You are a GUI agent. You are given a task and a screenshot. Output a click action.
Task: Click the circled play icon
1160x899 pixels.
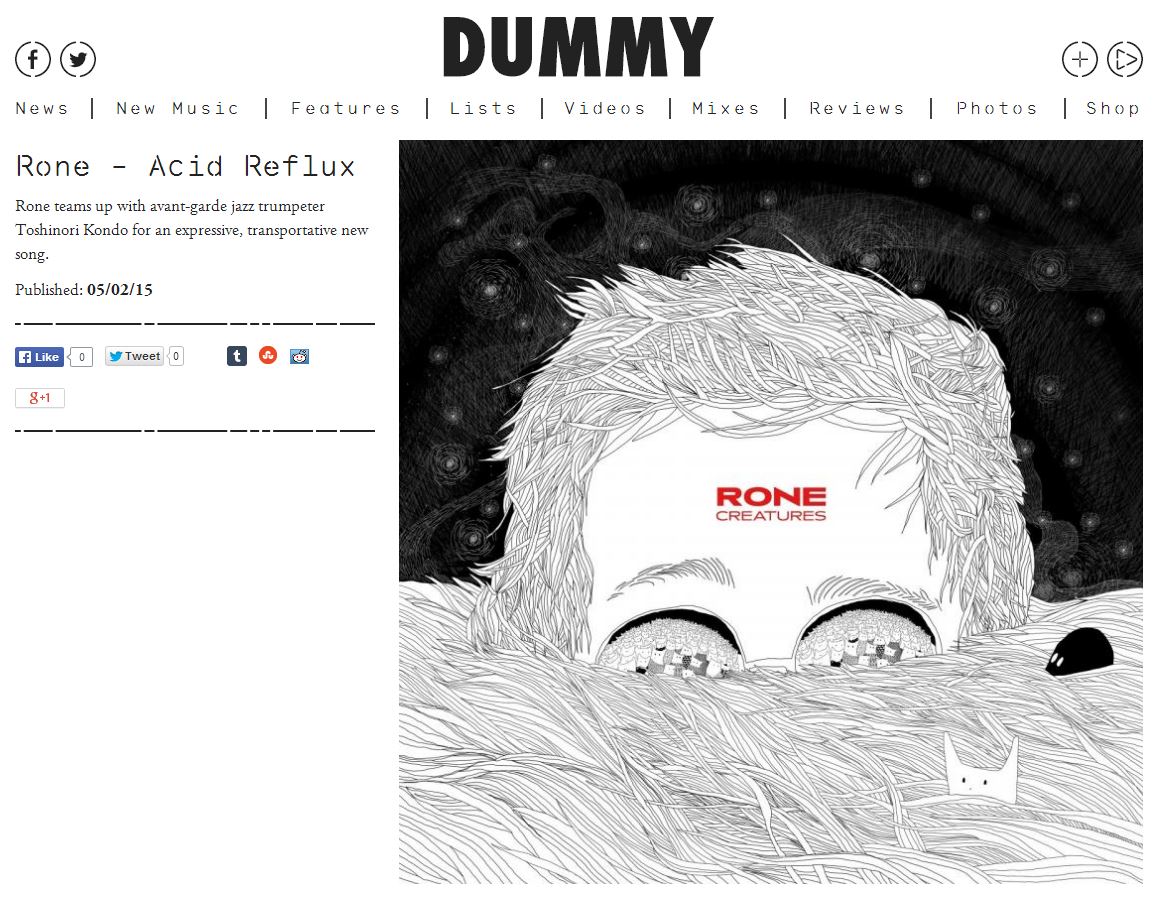click(1124, 59)
